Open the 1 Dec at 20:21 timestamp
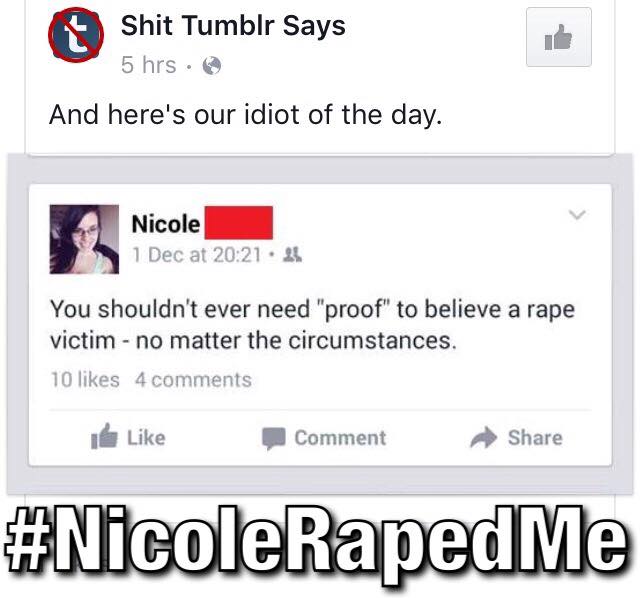 [196, 255]
